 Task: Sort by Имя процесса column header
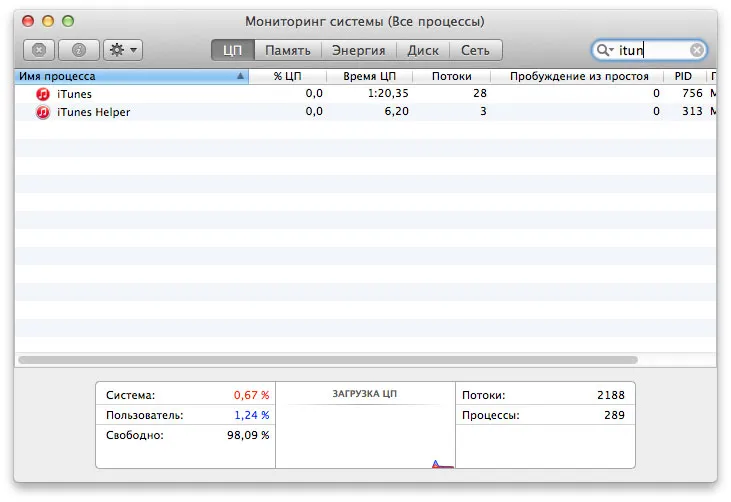point(131,76)
